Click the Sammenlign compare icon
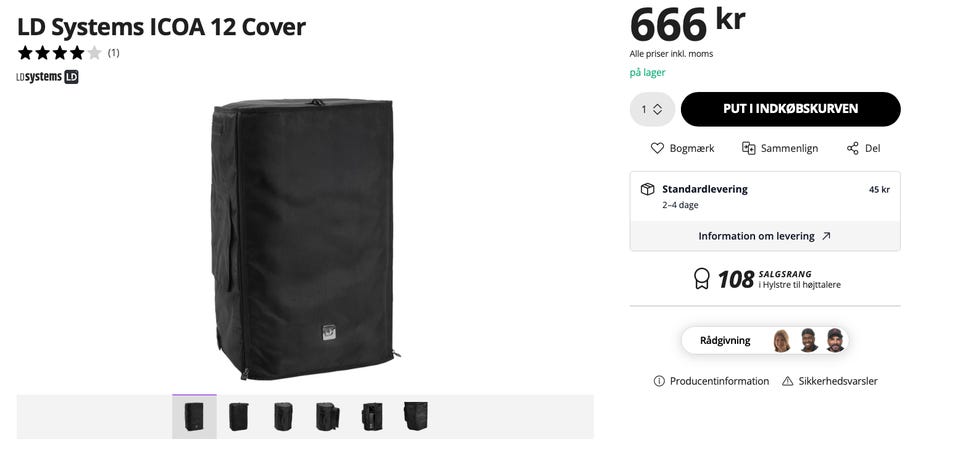The width and height of the screenshot is (960, 460). [x=748, y=148]
